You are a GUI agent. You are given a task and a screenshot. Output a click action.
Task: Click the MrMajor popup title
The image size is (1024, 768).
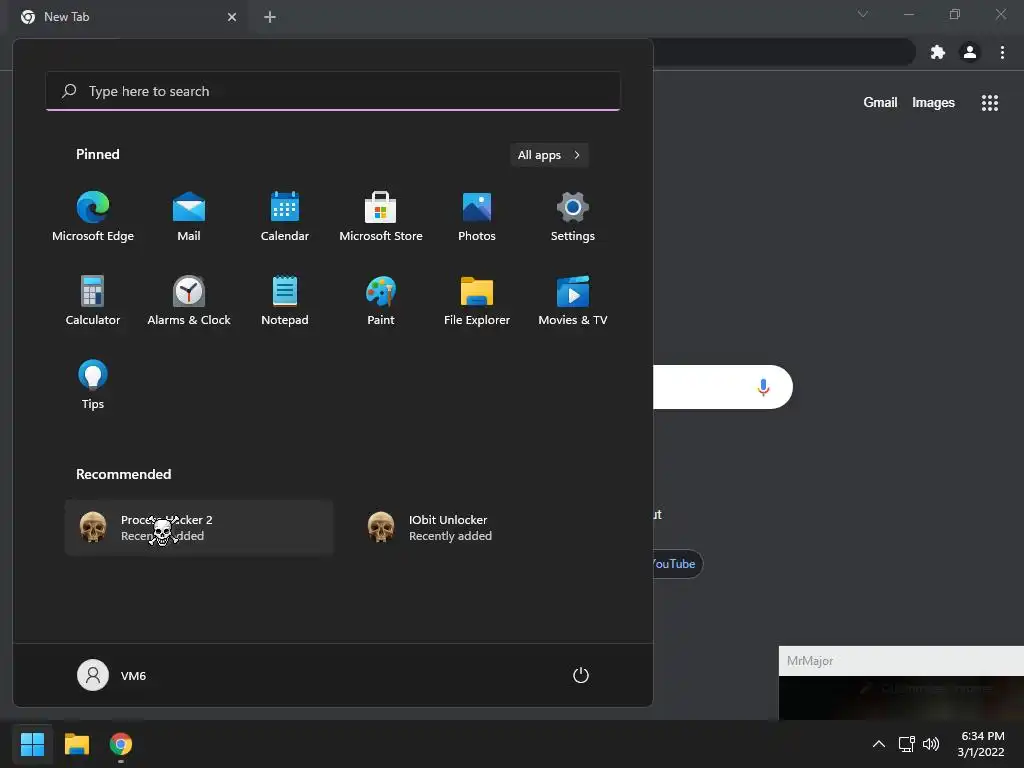click(810, 661)
